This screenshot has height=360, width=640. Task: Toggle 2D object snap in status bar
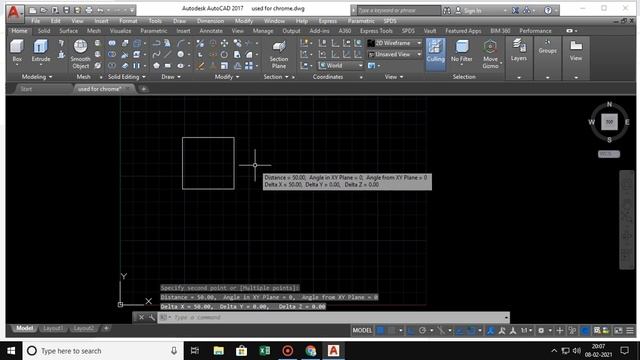(x=471, y=330)
